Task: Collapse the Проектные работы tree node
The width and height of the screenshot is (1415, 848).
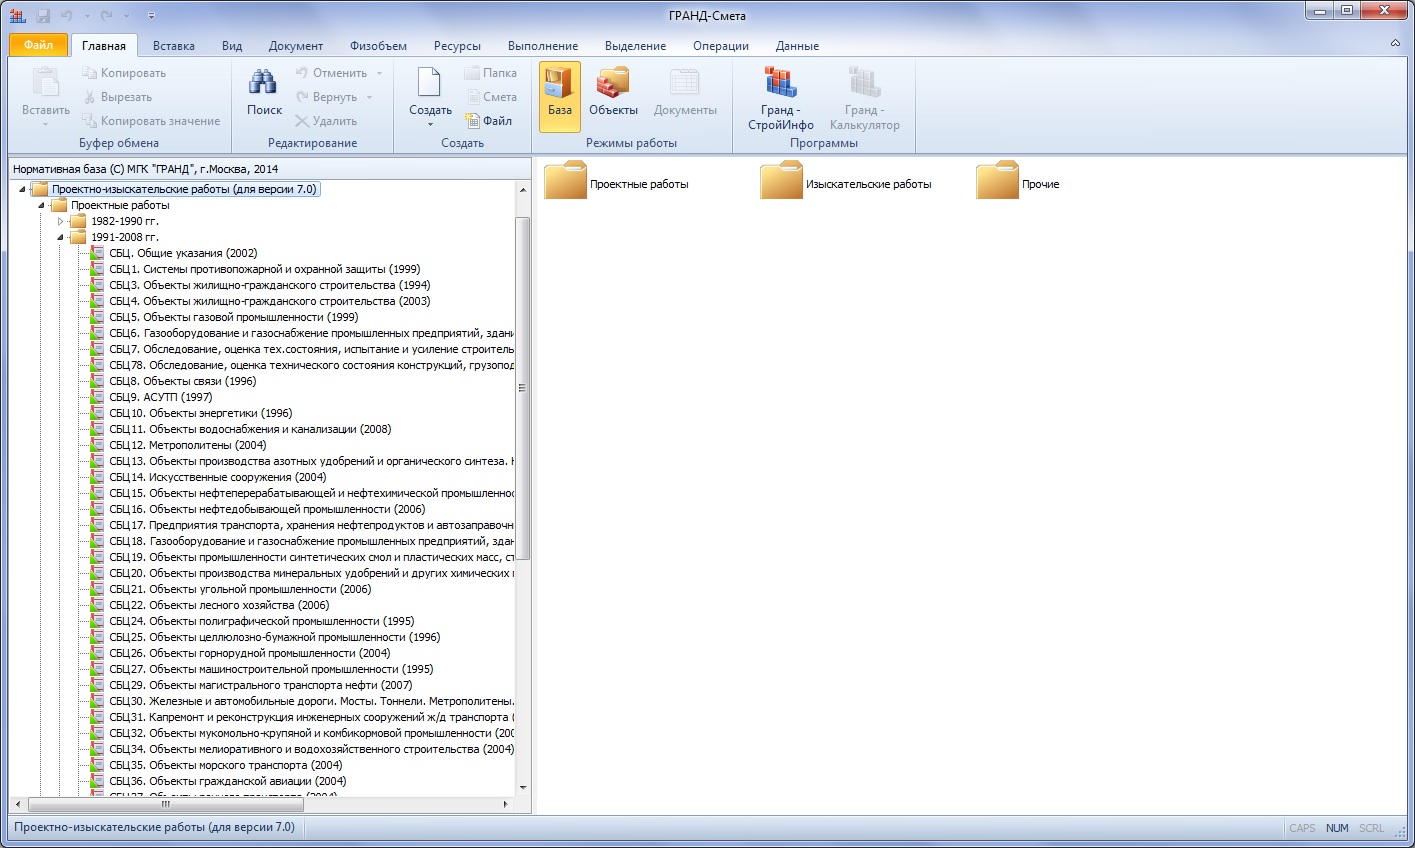Action: pos(42,205)
